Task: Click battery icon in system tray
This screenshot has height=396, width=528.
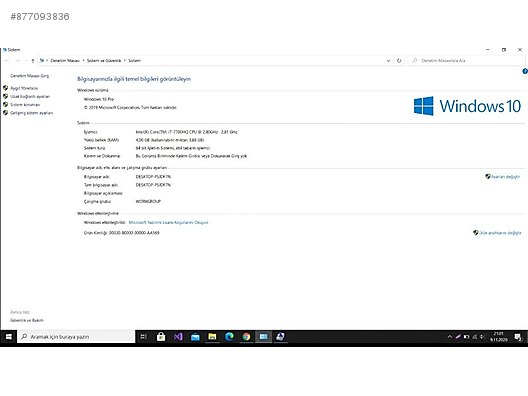Action: [x=466, y=336]
